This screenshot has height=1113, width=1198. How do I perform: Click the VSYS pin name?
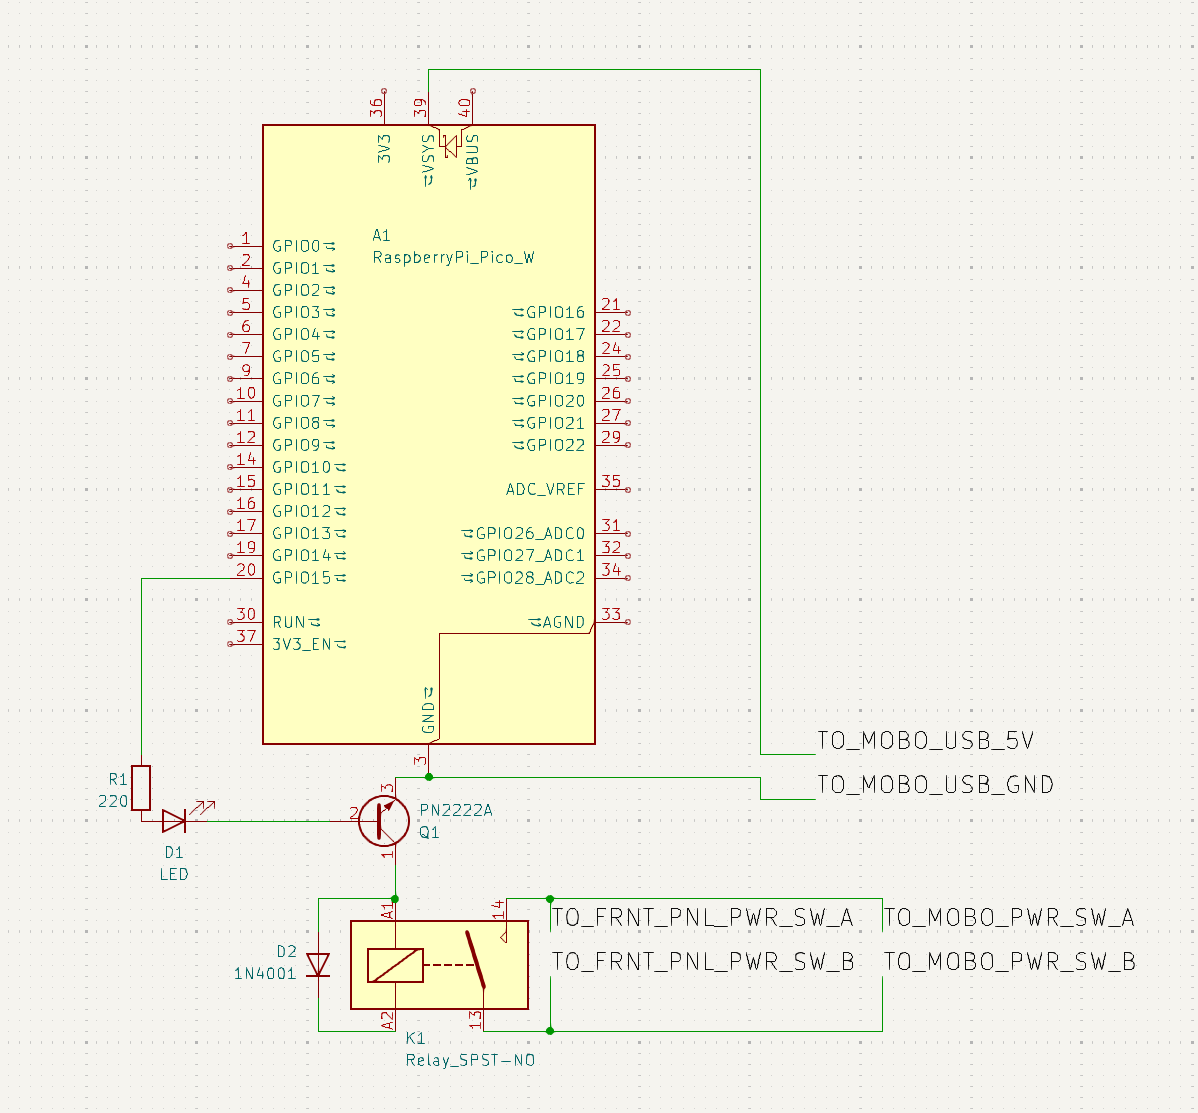coord(428,153)
